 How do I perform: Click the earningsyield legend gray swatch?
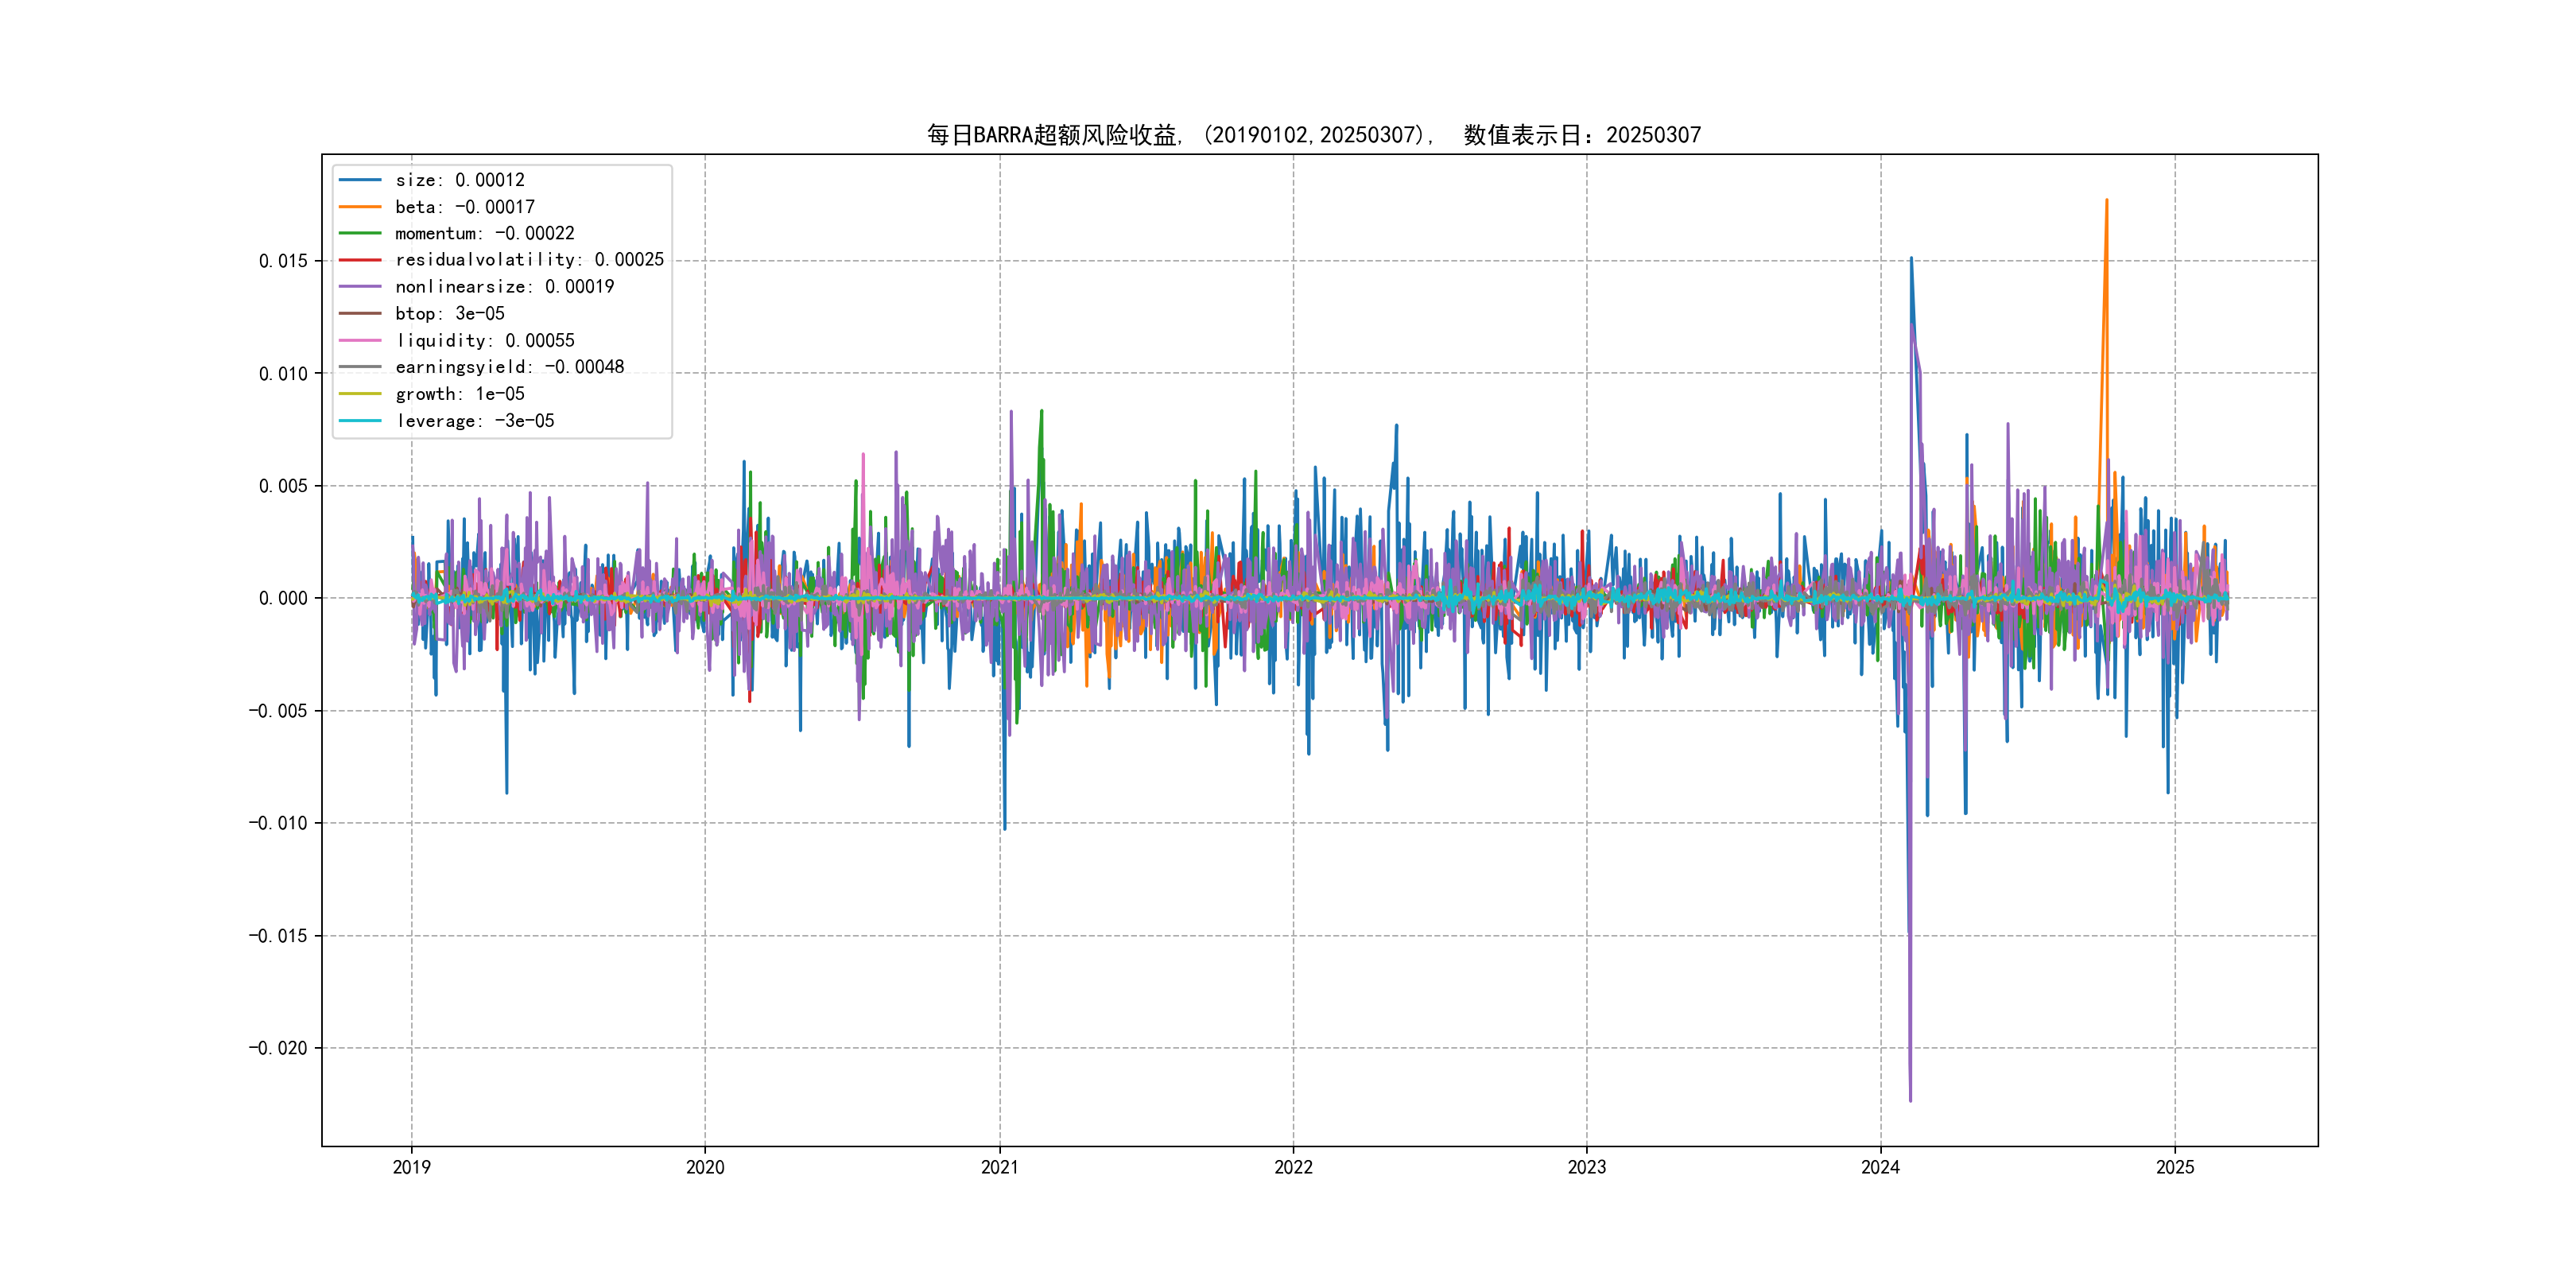tap(360, 367)
